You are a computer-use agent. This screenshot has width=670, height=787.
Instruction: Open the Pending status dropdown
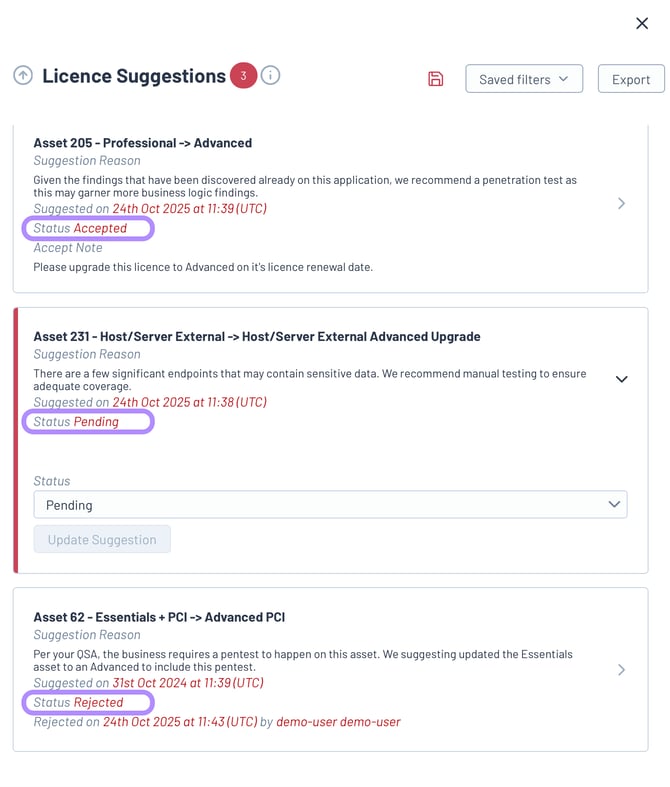click(x=330, y=505)
